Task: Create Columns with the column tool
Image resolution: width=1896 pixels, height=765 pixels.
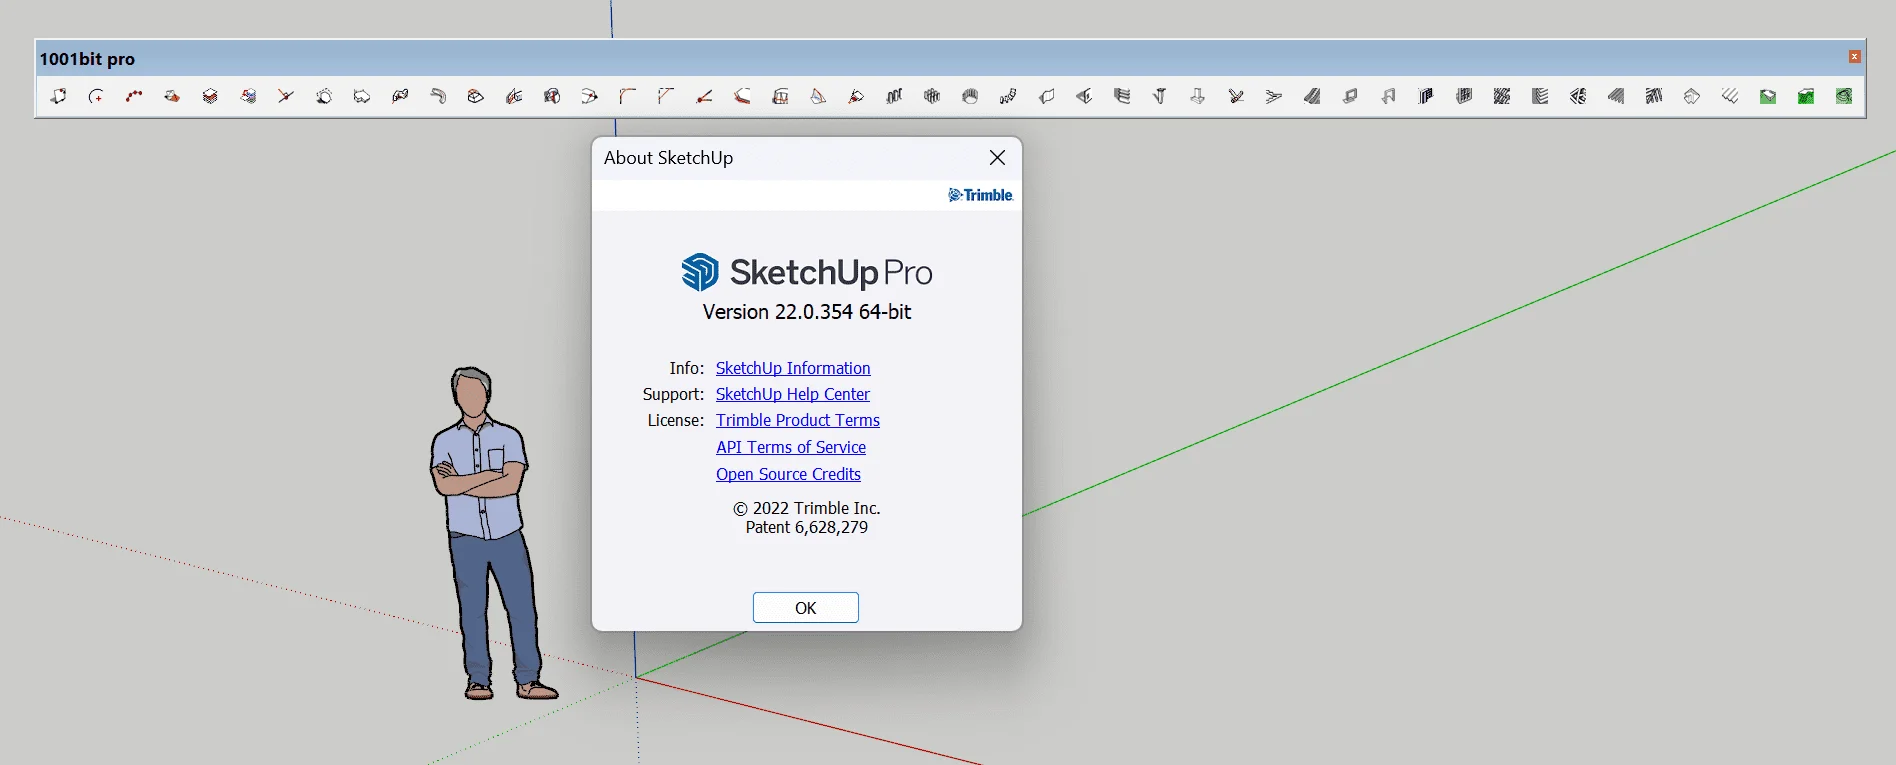Action: (1160, 96)
